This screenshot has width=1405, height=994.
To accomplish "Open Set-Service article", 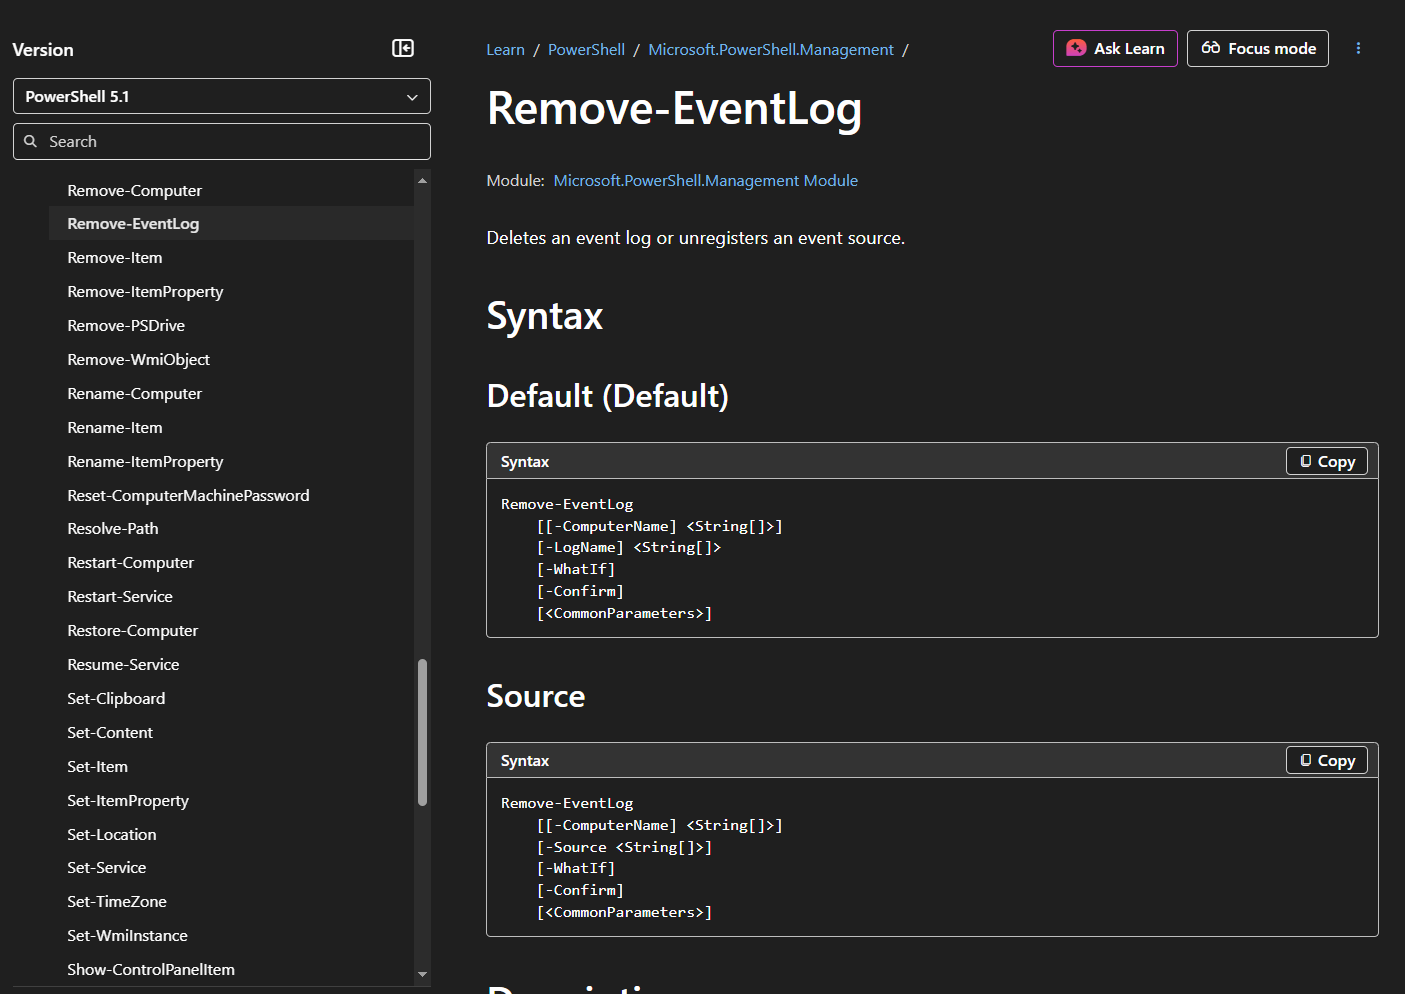I will tap(106, 867).
